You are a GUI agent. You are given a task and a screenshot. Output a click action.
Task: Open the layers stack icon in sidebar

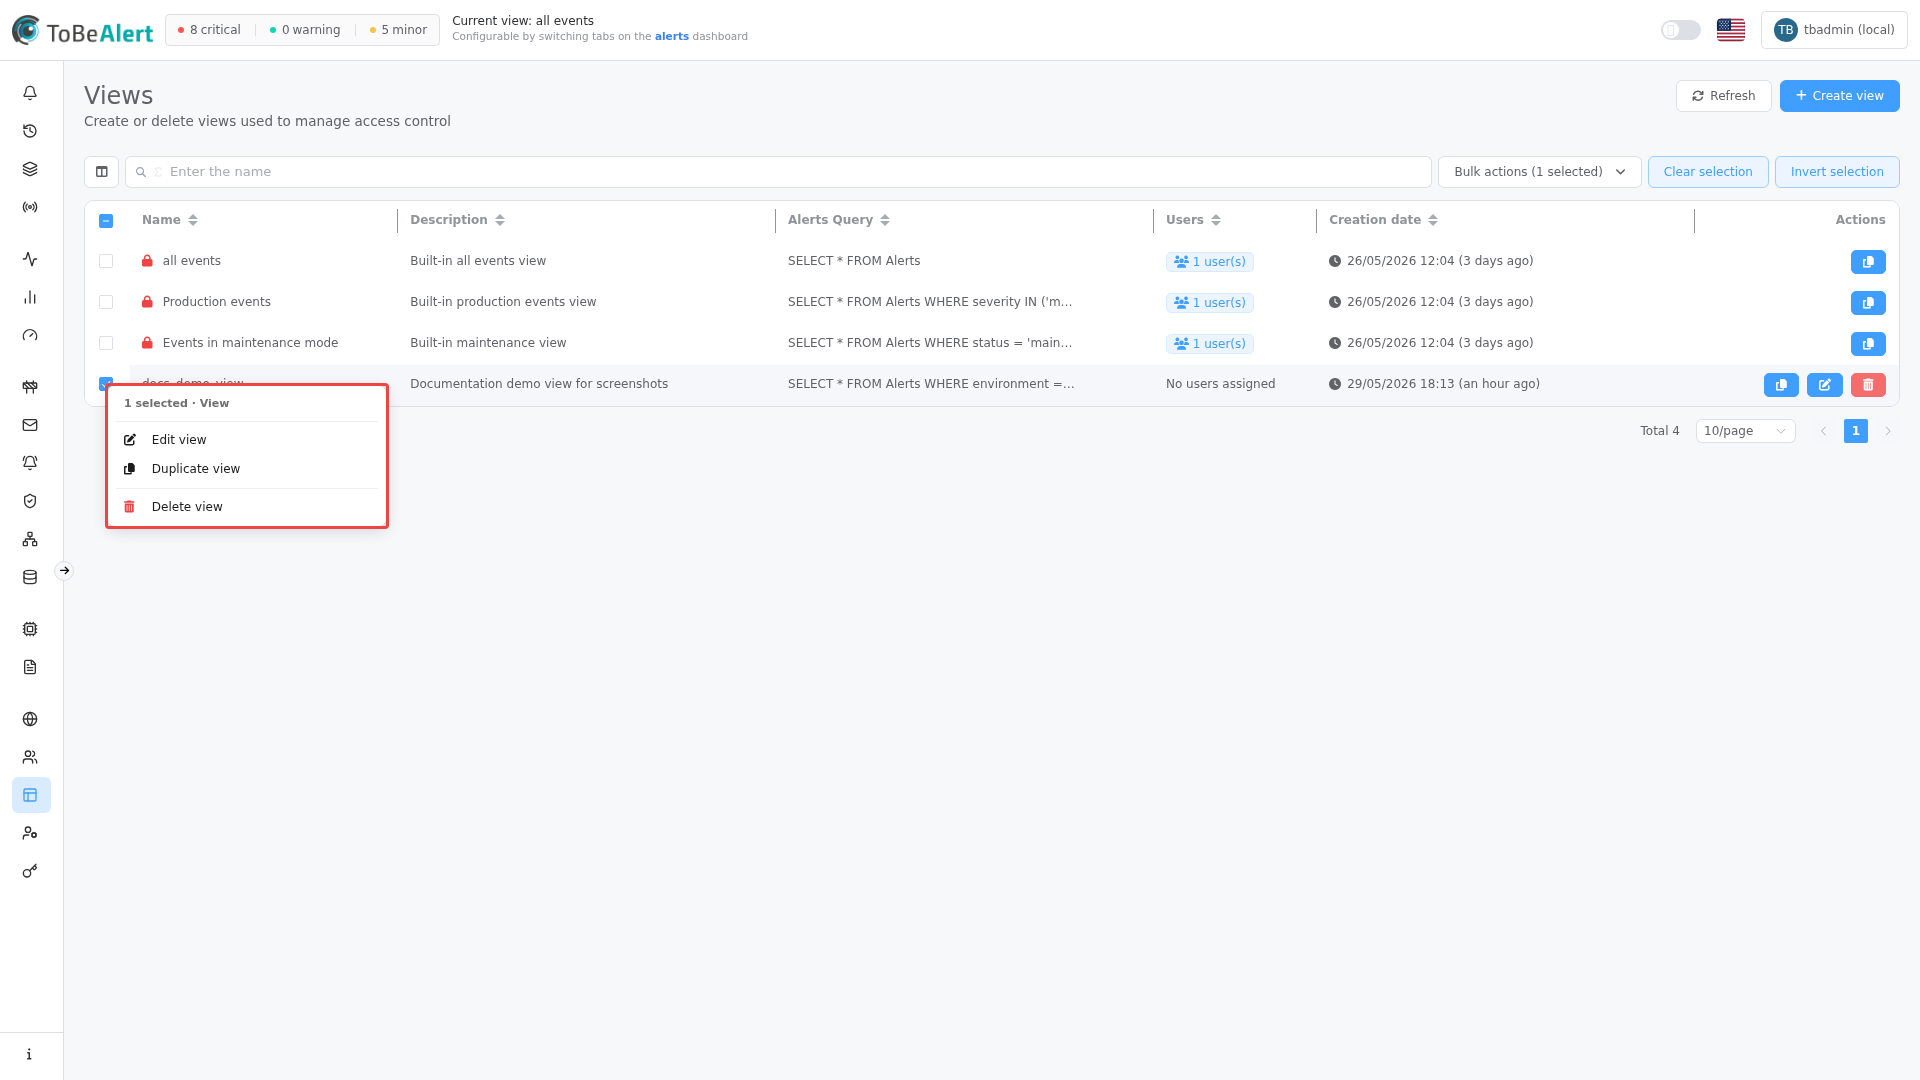[x=30, y=169]
